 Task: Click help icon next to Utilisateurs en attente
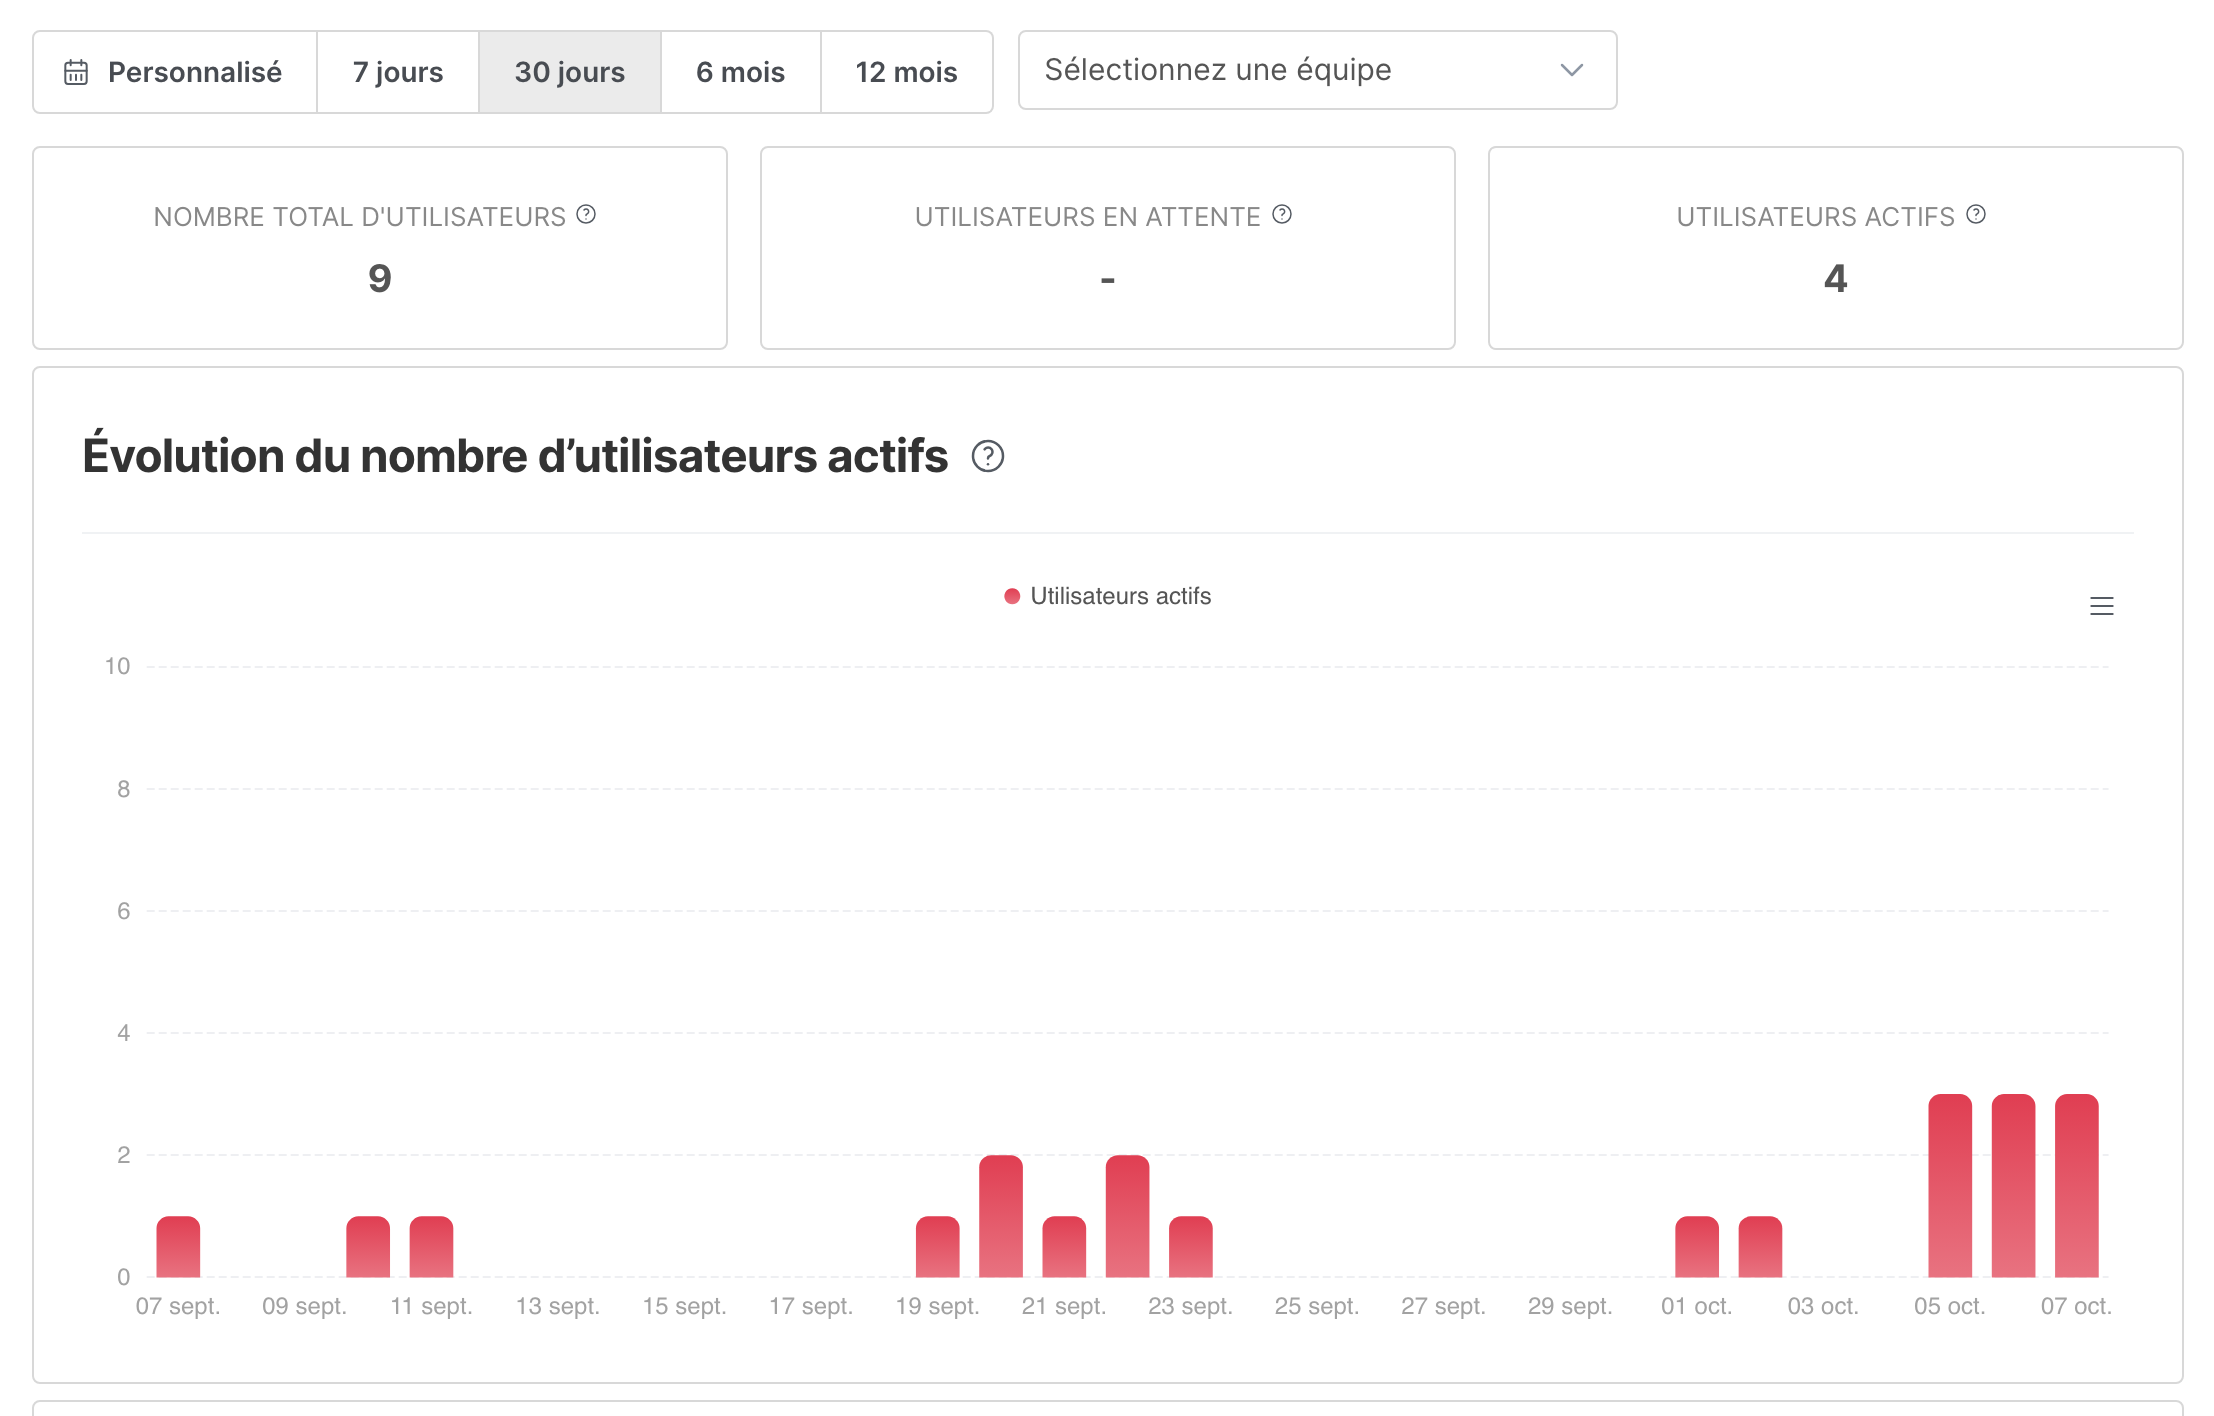point(1282,214)
